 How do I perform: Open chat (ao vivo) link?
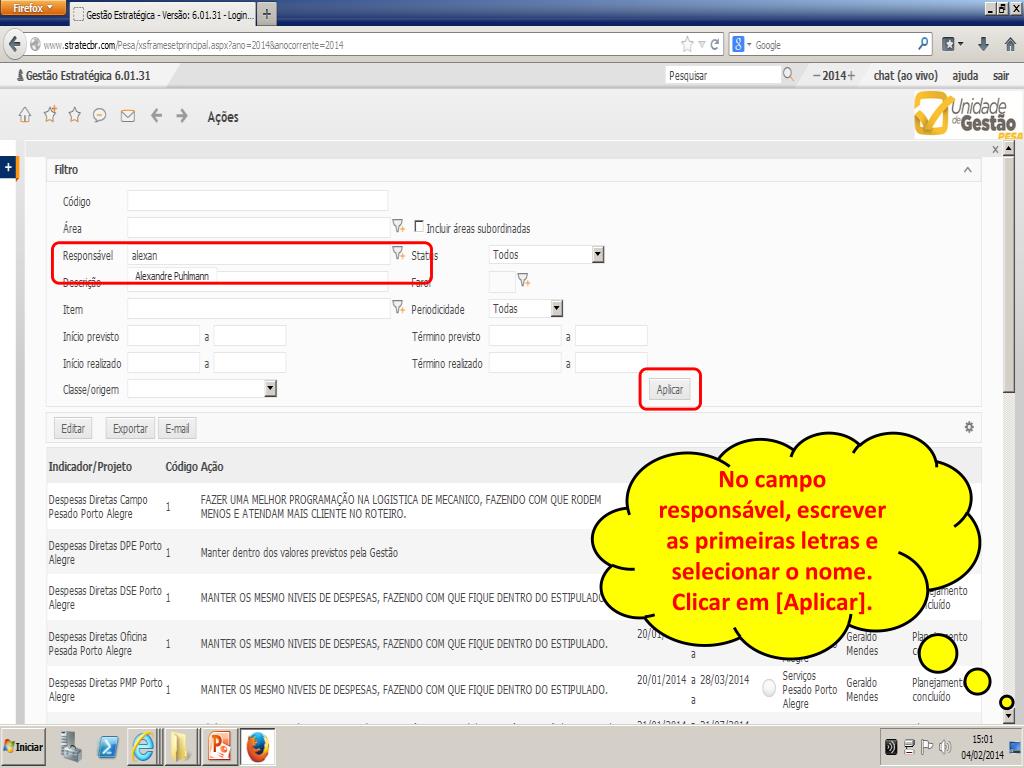pyautogui.click(x=905, y=75)
